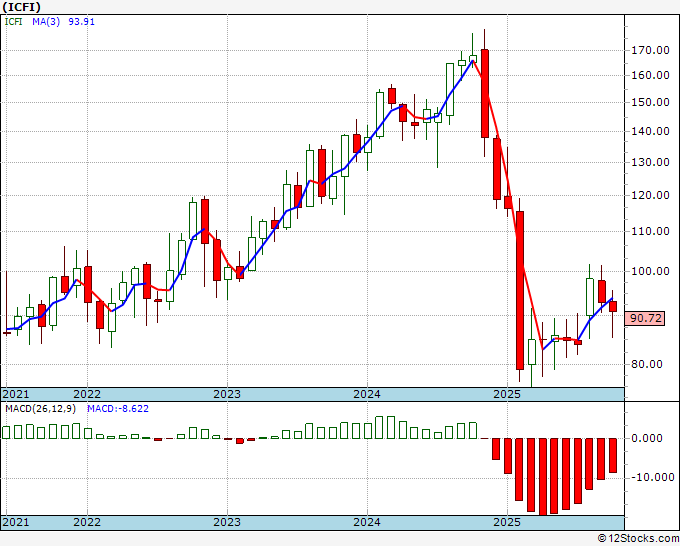Click 2023 on the price chart time axis
680x546 pixels.
click(227, 394)
